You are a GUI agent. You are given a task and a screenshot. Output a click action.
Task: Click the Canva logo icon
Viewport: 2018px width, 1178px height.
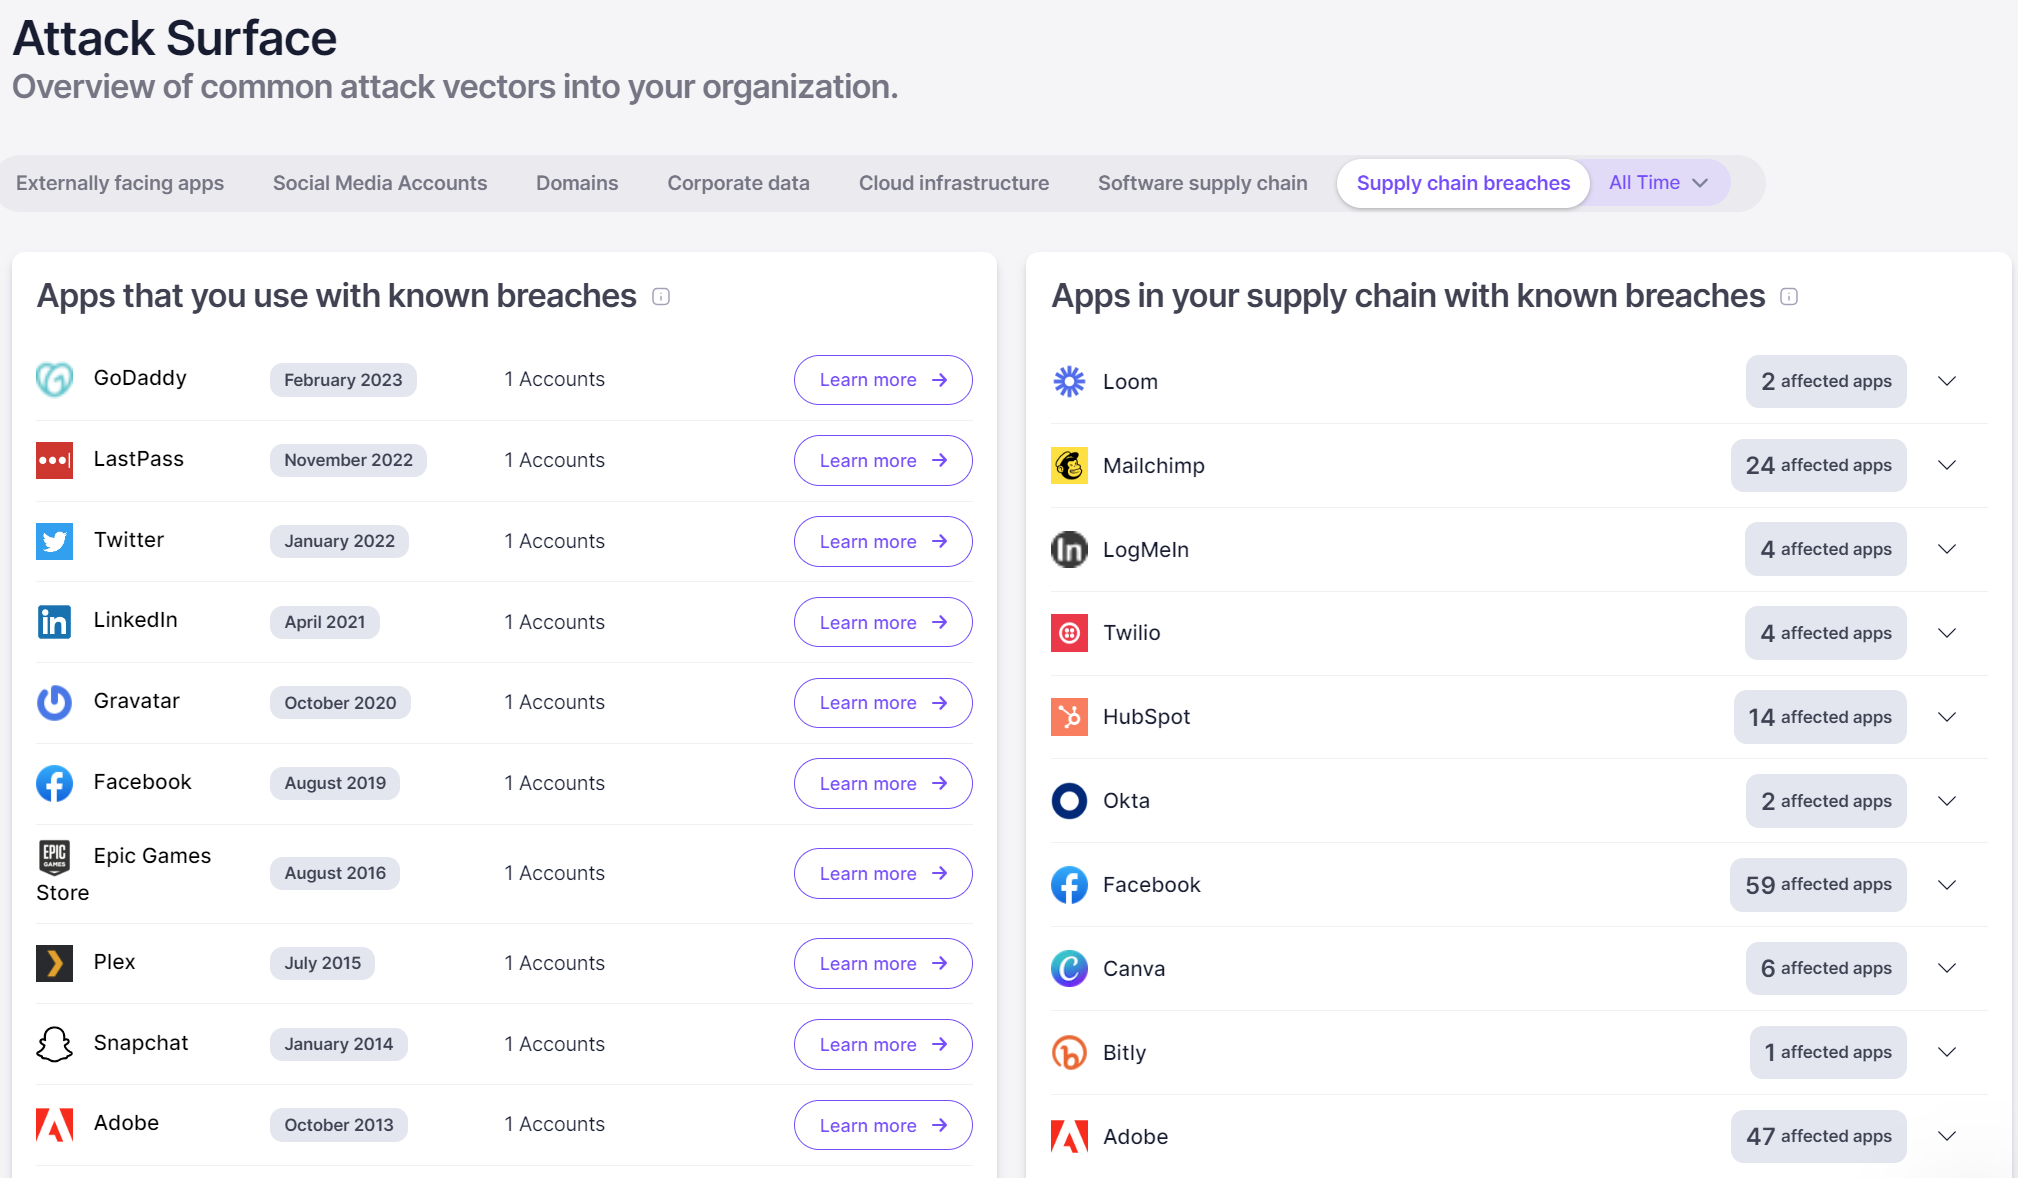[x=1069, y=968]
